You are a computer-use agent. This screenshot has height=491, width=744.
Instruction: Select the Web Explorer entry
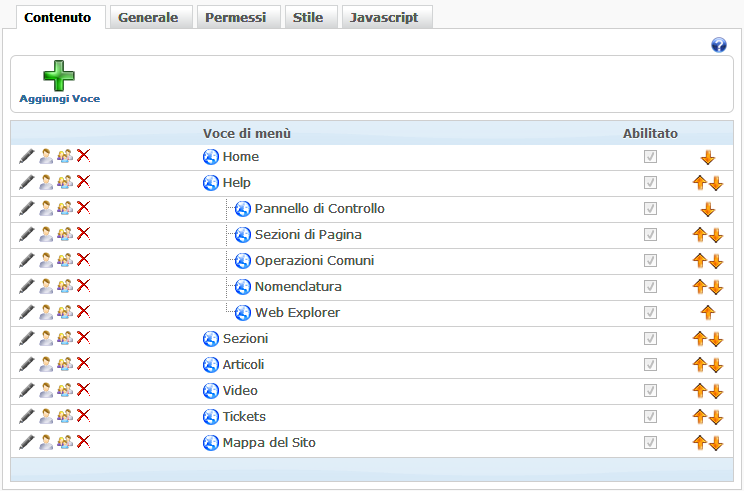click(298, 313)
